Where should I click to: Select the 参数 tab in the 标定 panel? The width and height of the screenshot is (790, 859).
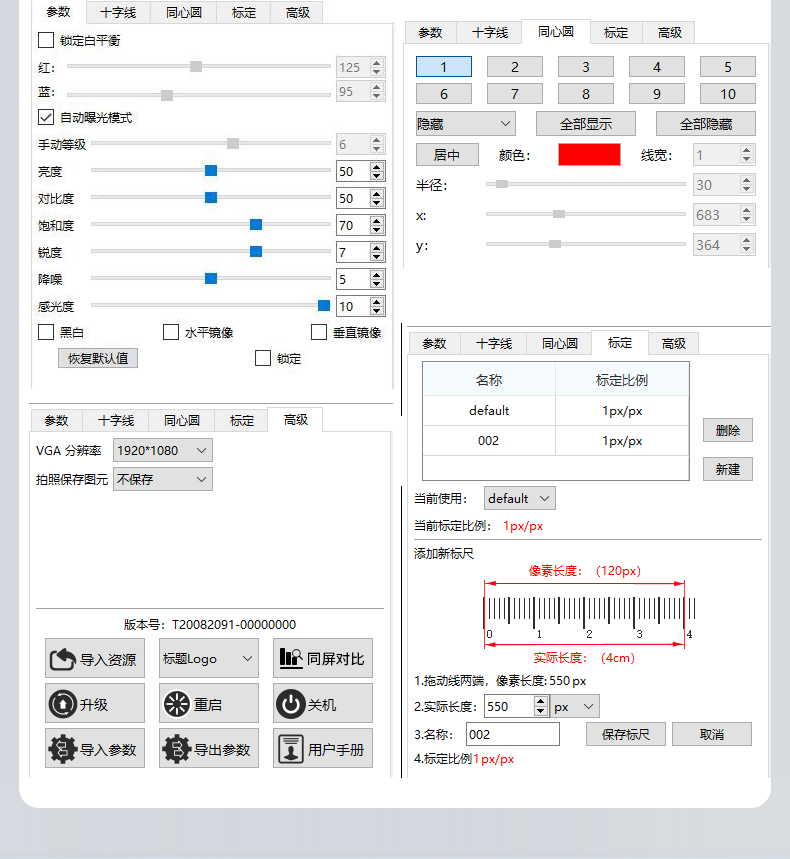[434, 343]
